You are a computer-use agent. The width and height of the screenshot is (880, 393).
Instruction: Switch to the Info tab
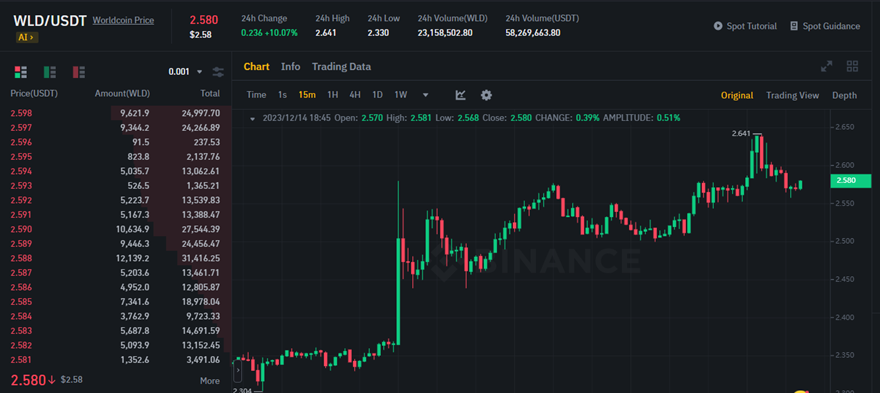291,66
